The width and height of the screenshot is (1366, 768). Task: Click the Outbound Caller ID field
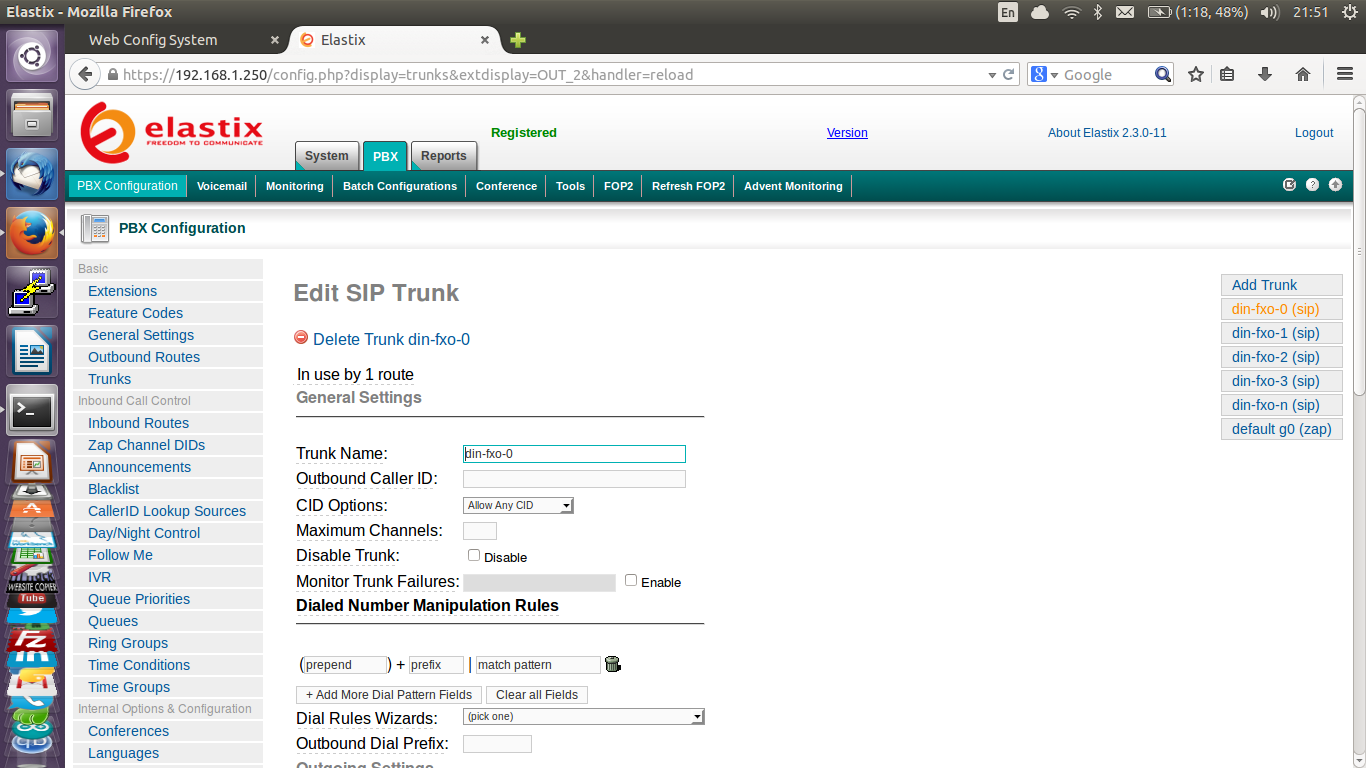pyautogui.click(x=574, y=479)
